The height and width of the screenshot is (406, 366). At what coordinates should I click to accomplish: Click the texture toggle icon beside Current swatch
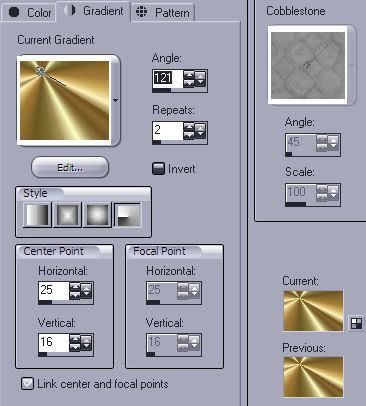click(356, 323)
